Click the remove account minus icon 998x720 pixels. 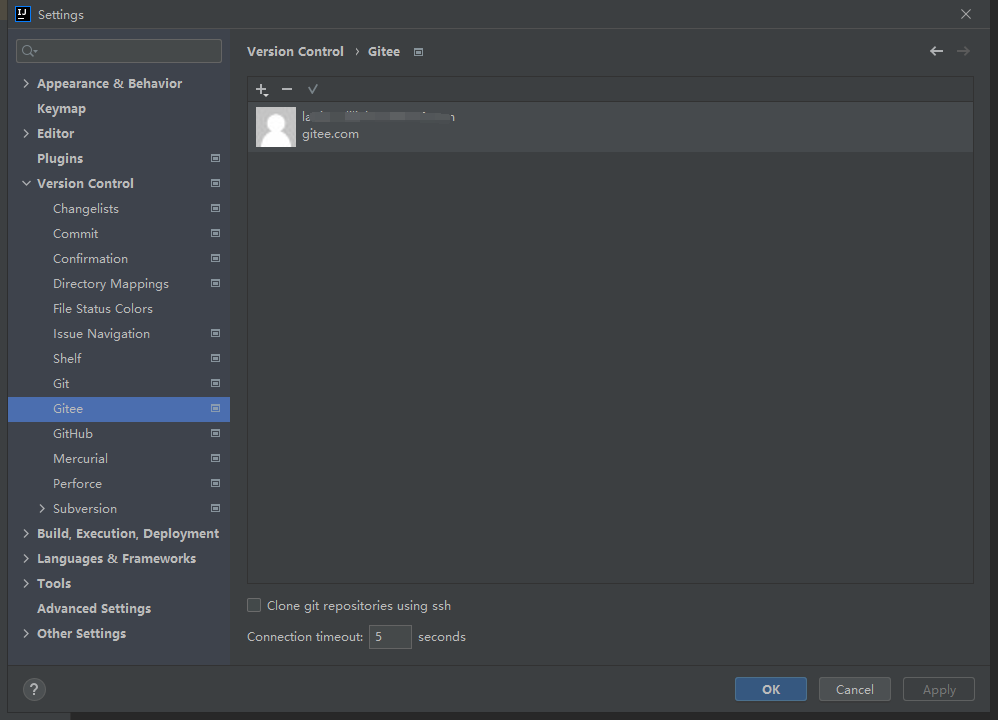point(287,90)
